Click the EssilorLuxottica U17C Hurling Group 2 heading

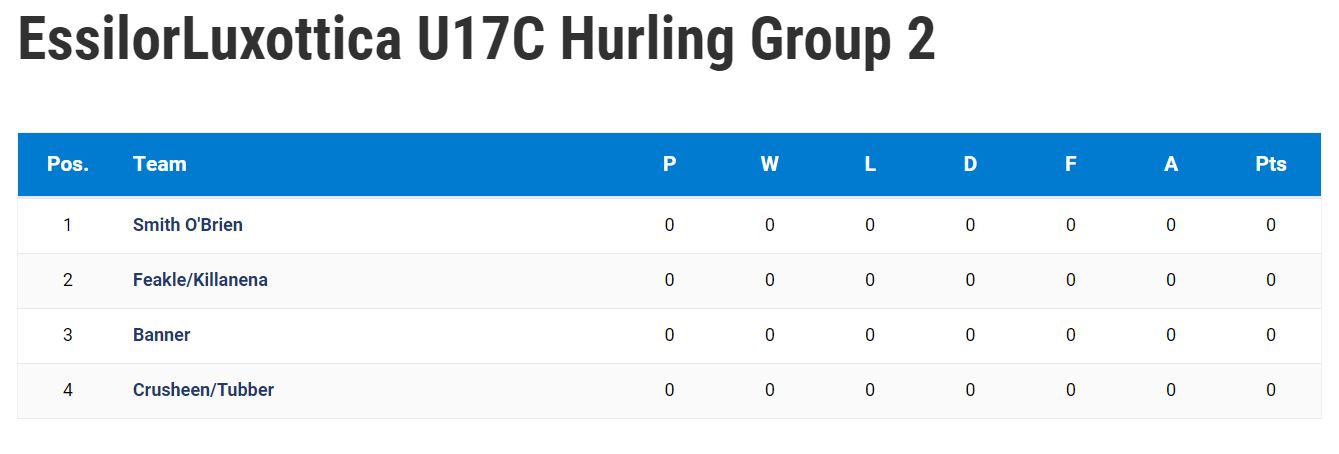(x=477, y=40)
